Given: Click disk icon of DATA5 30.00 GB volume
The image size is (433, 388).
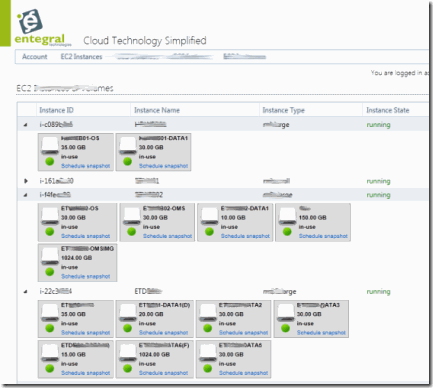Looking at the screenshot, I should [208, 353].
